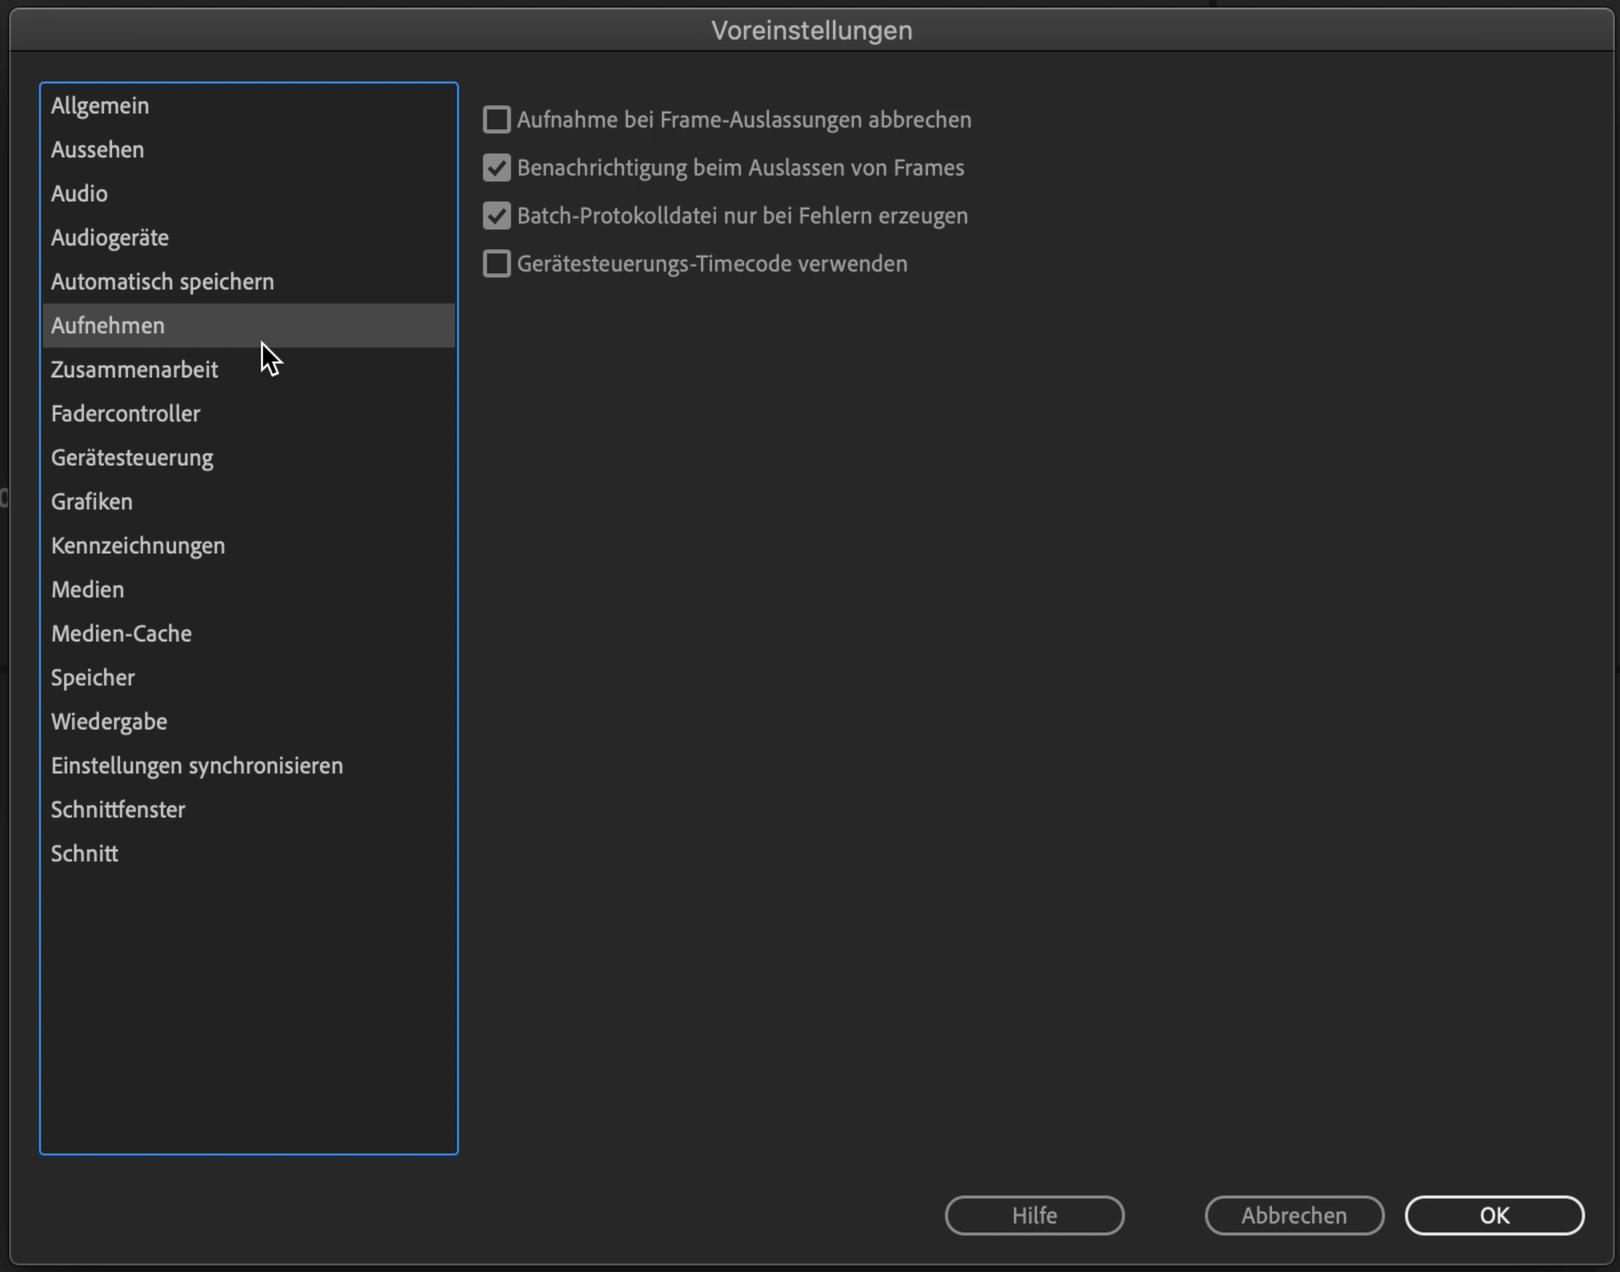
Task: Open Einstellungen synchronisieren section
Action: (x=197, y=766)
